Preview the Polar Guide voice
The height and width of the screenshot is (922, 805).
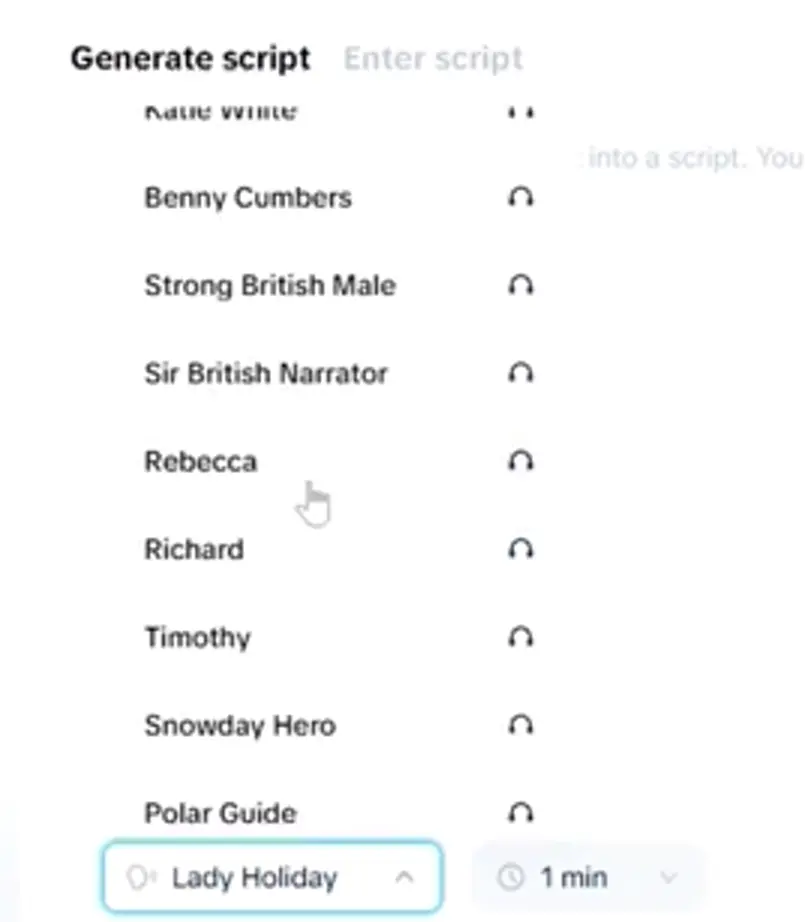pos(520,812)
